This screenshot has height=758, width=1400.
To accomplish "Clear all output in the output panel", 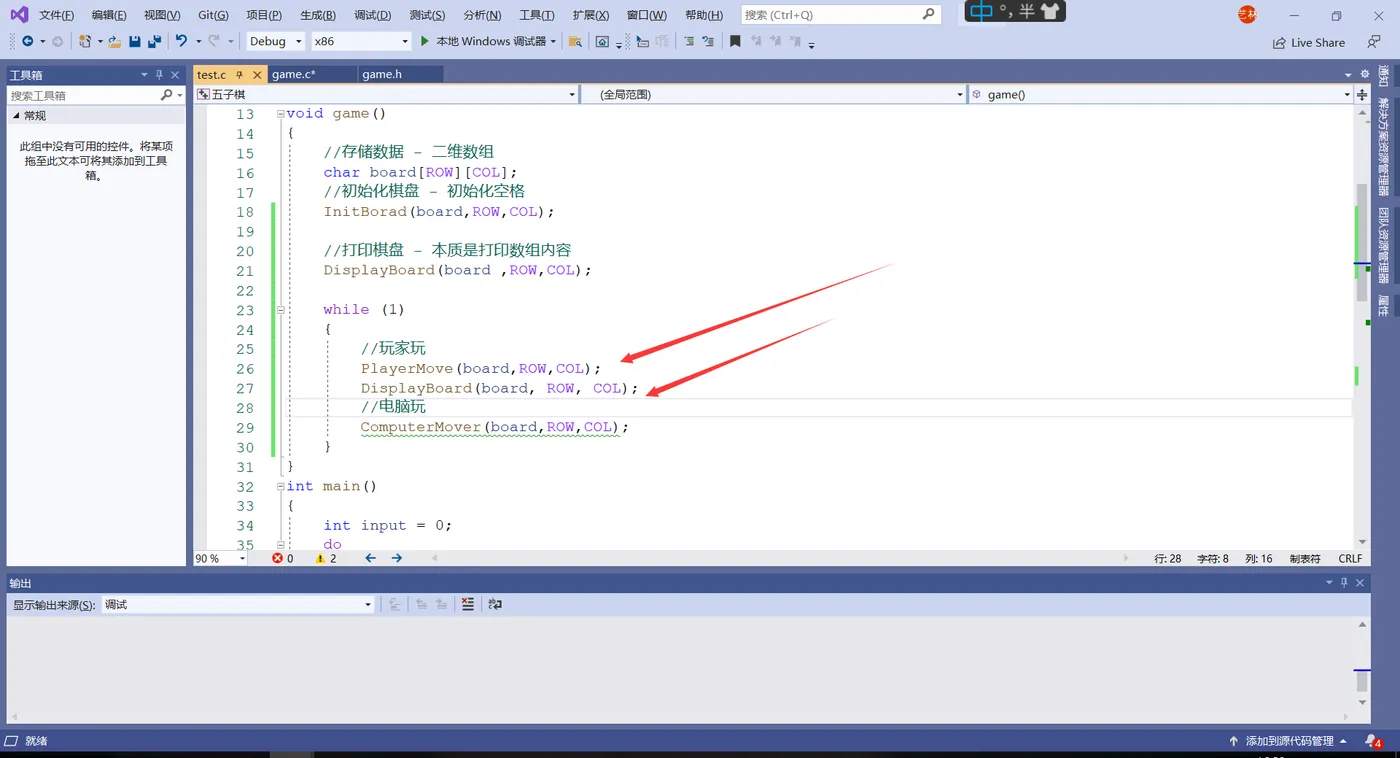I will coord(467,604).
